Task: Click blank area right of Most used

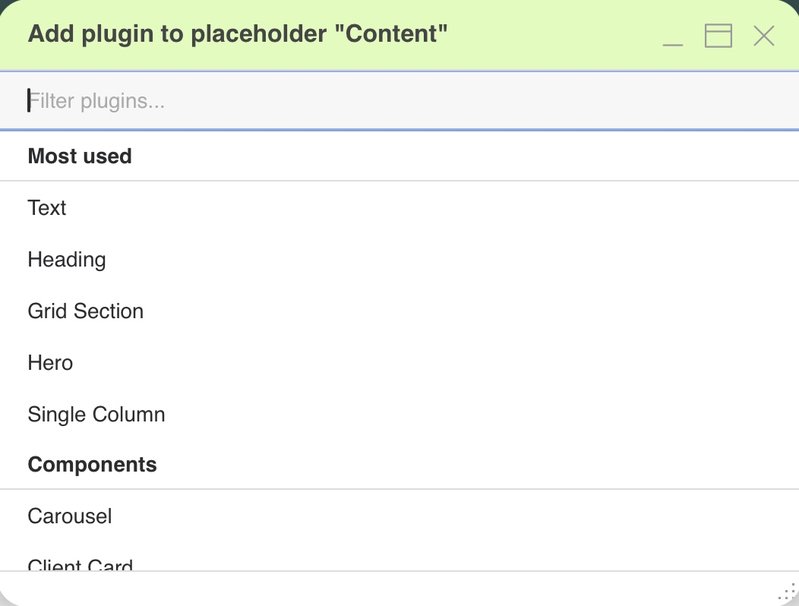Action: [x=464, y=156]
